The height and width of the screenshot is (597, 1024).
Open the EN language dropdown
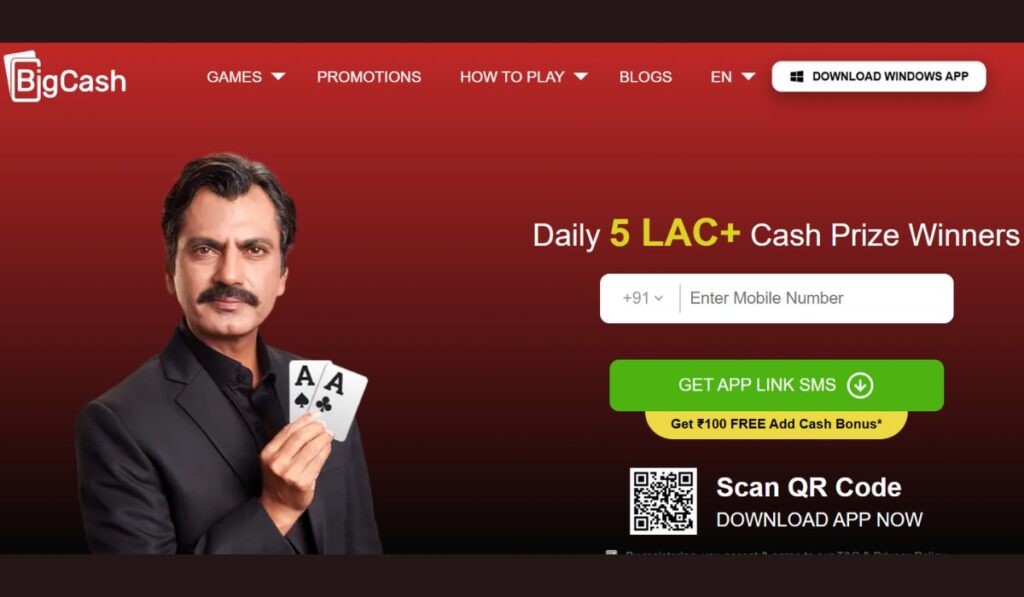click(733, 76)
